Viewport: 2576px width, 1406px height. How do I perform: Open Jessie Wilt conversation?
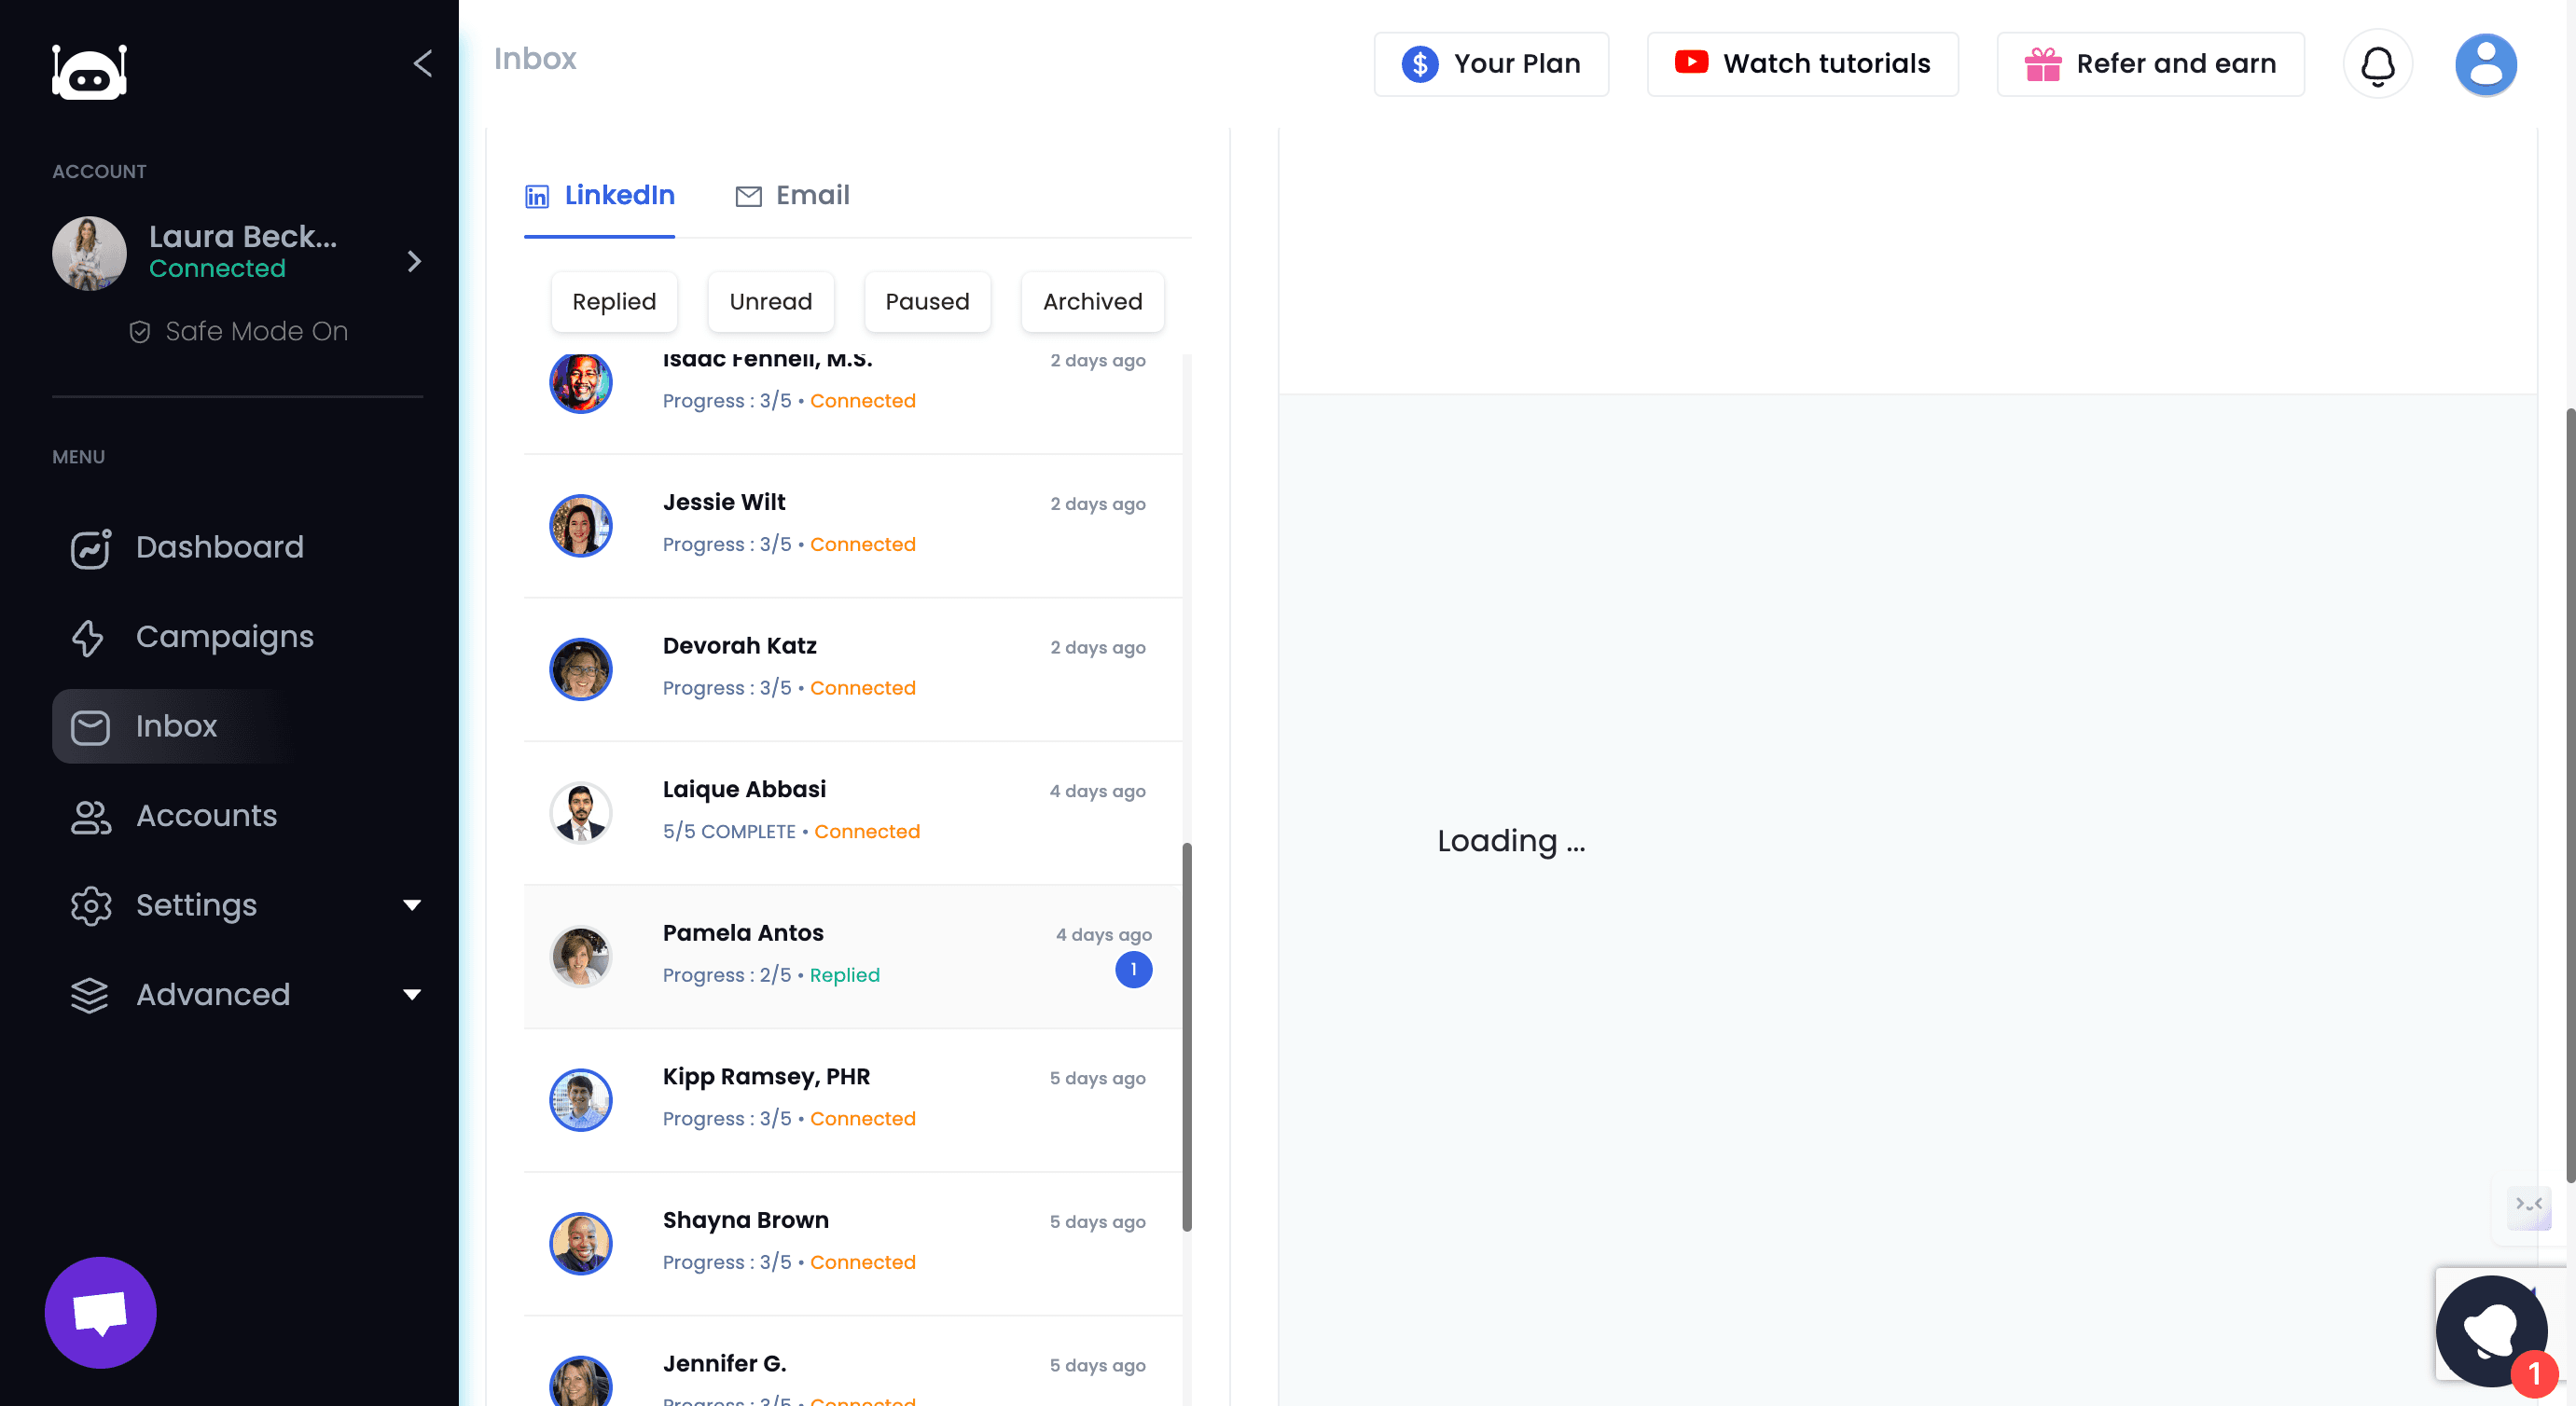click(x=853, y=526)
